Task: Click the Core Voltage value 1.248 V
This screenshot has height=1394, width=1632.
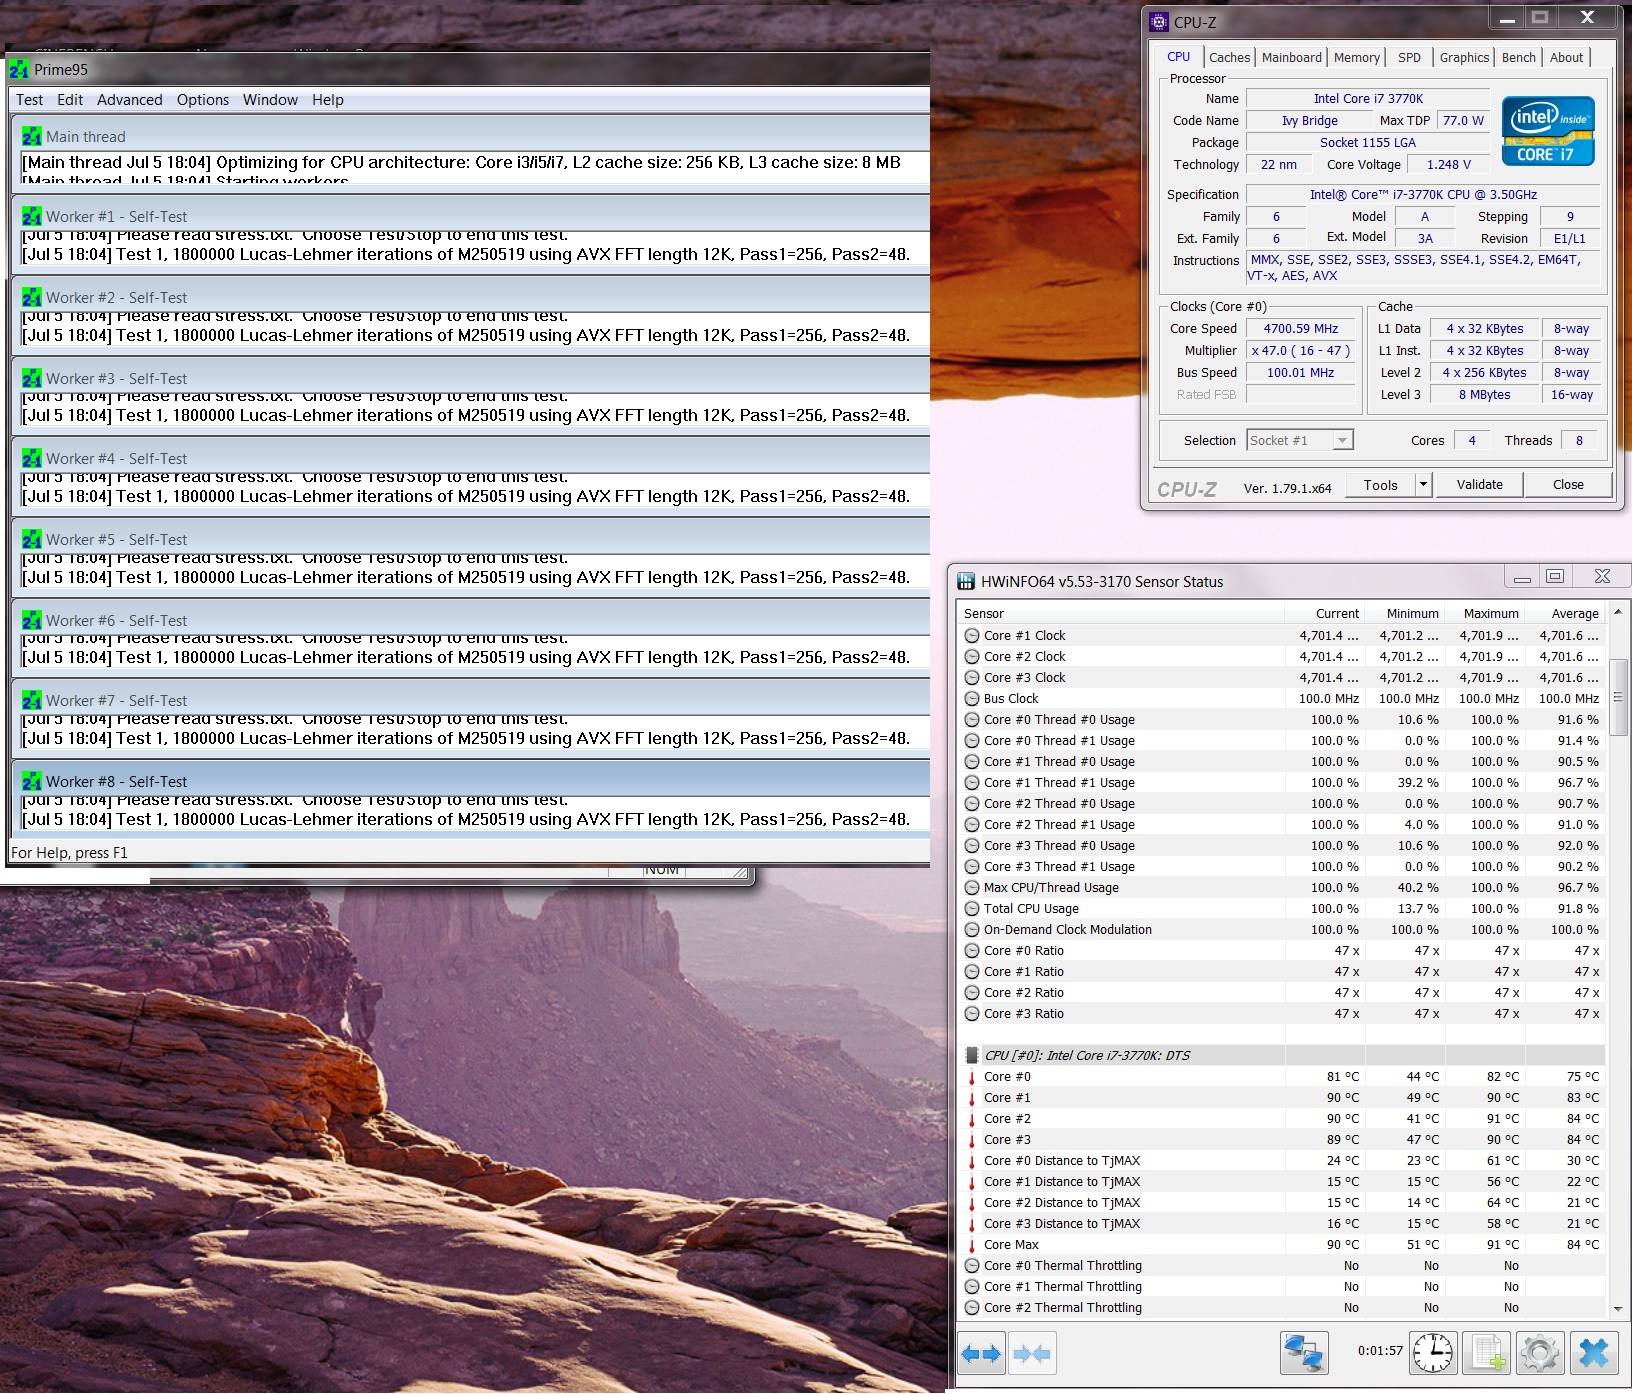Action: click(1449, 164)
